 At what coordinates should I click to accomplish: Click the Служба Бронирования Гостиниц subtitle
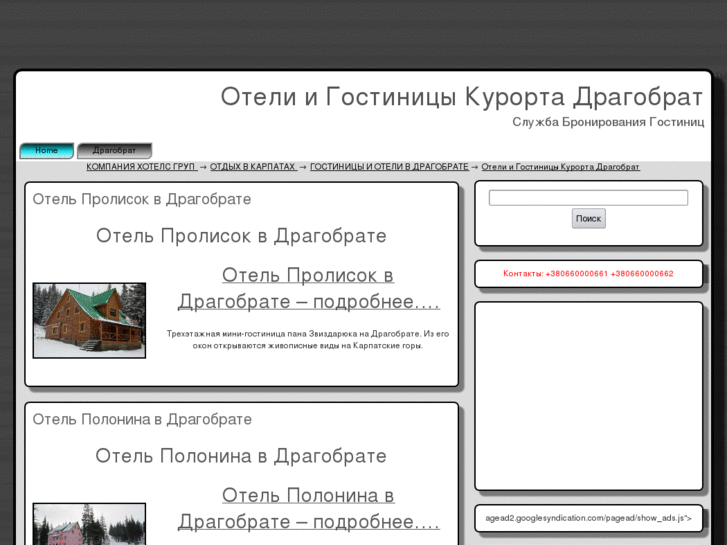[608, 122]
